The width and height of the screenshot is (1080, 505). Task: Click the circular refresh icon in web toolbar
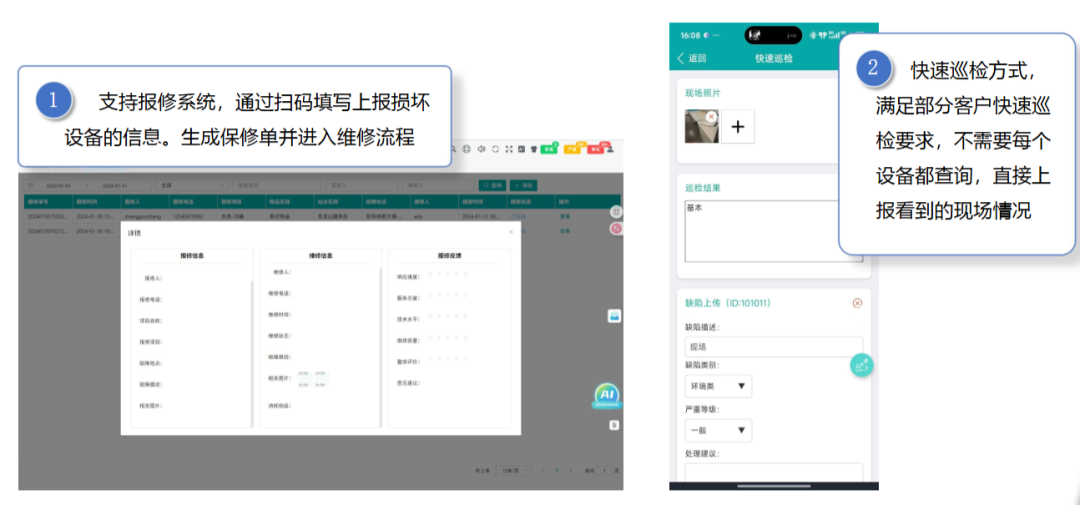click(x=495, y=149)
